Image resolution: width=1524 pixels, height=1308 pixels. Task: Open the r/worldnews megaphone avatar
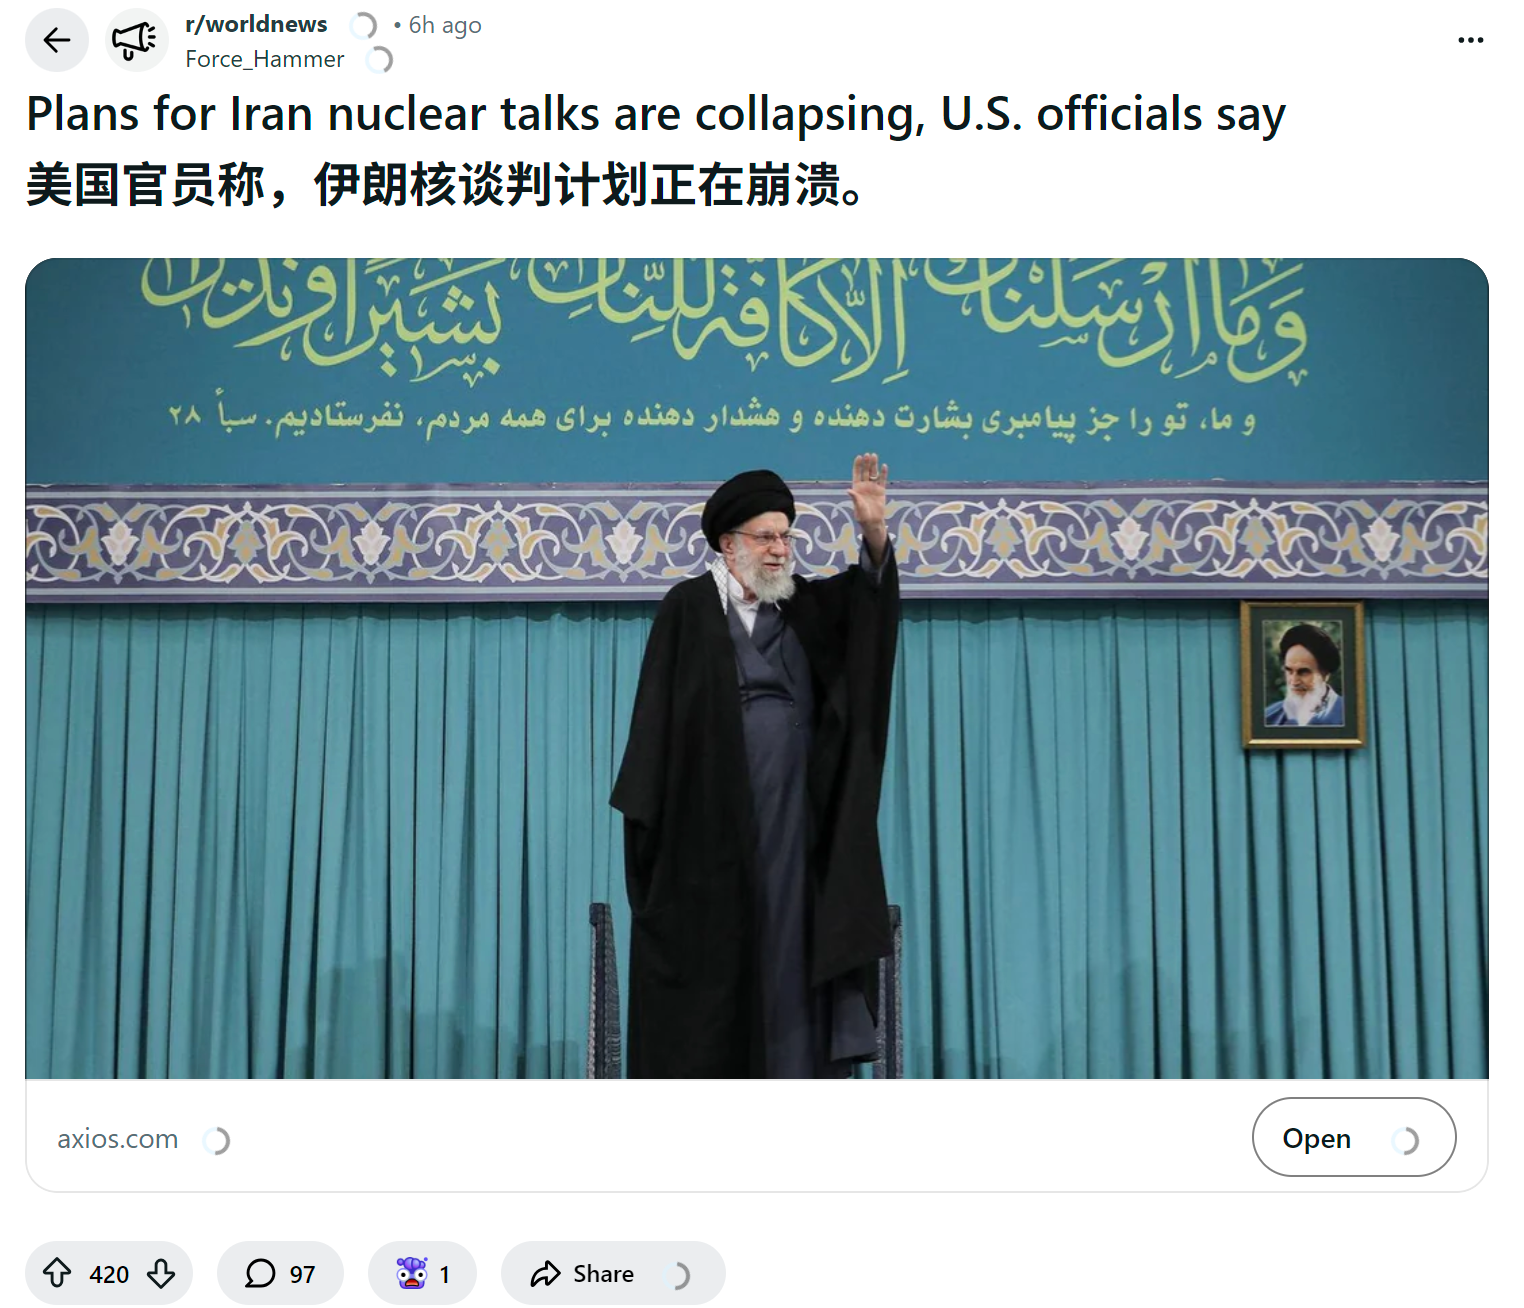tap(136, 40)
